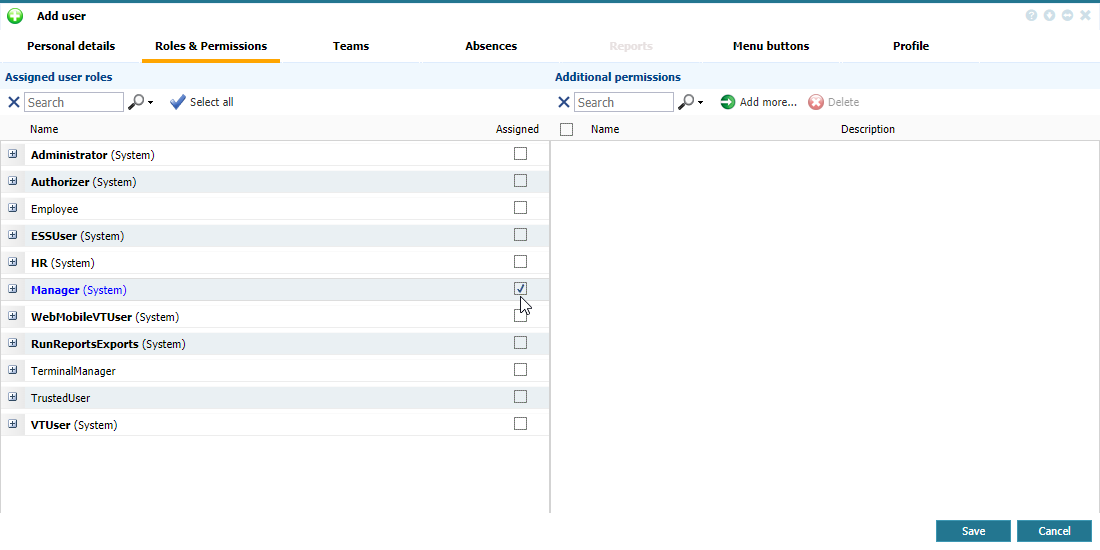Click the help icon in title bar
This screenshot has height=550, width=1100.
point(1031,16)
